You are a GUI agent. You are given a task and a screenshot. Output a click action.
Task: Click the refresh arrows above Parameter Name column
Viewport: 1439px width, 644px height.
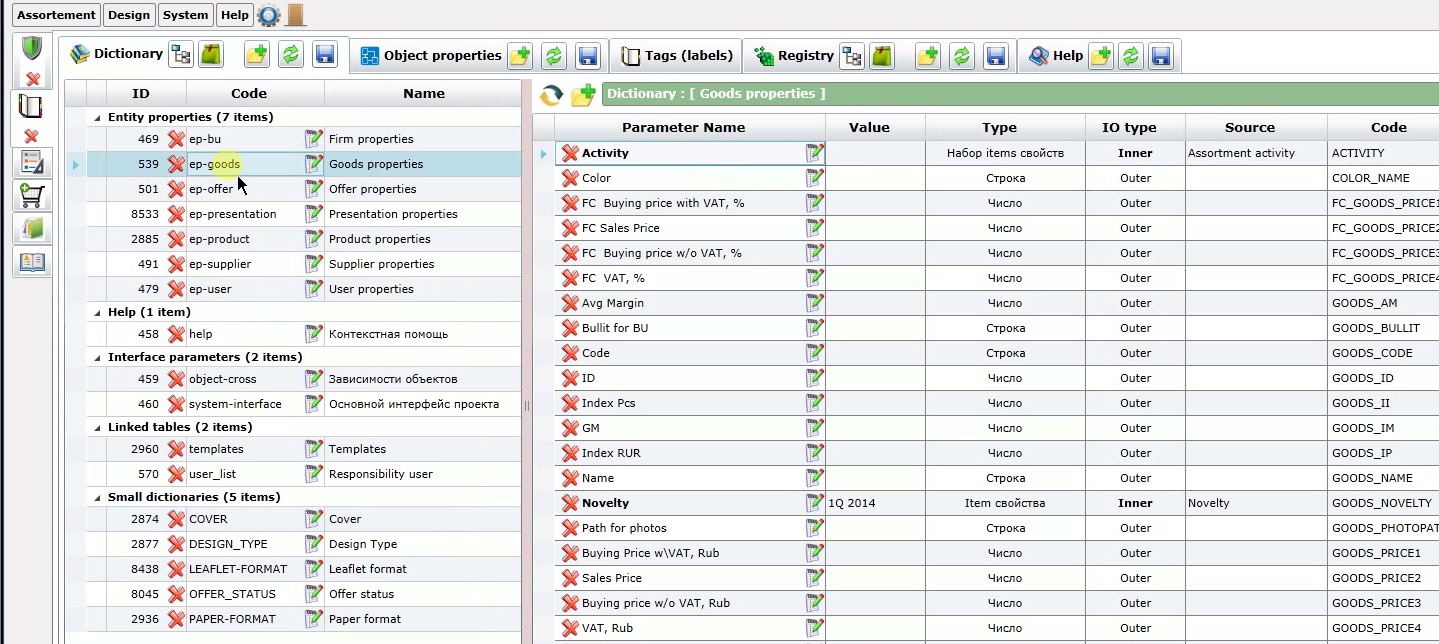551,95
